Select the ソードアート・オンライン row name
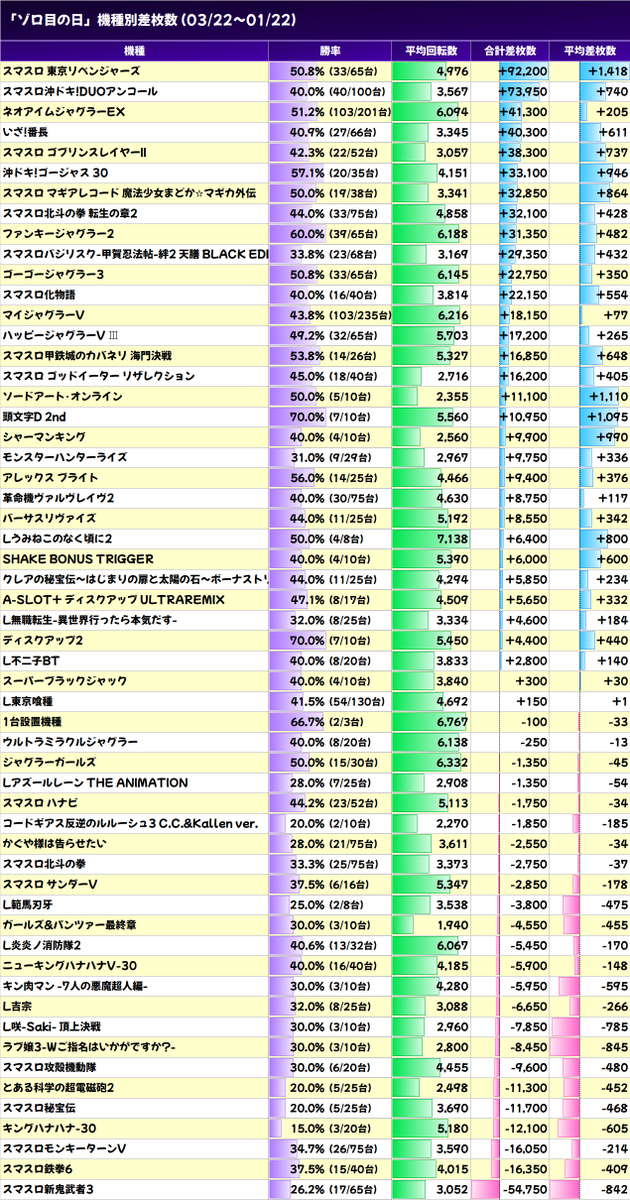Image resolution: width=630 pixels, height=1200 pixels. [63, 396]
